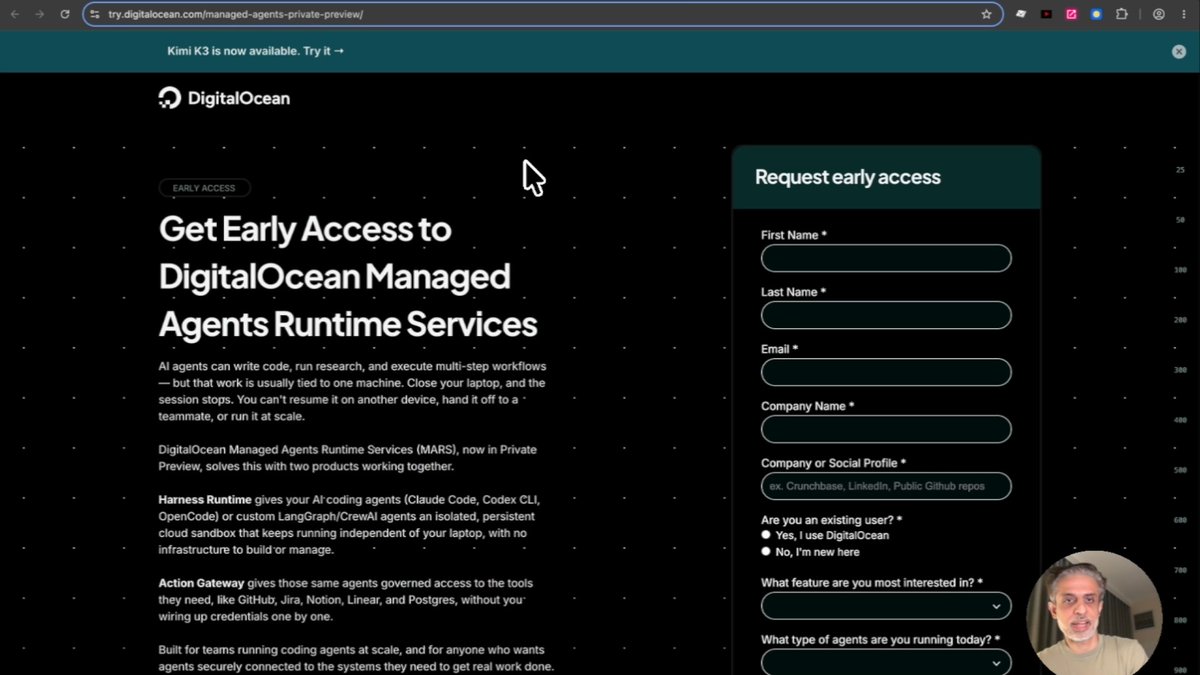Viewport: 1200px width, 675px height.
Task: Focus the Company or Social Profile field
Action: [x=886, y=486]
